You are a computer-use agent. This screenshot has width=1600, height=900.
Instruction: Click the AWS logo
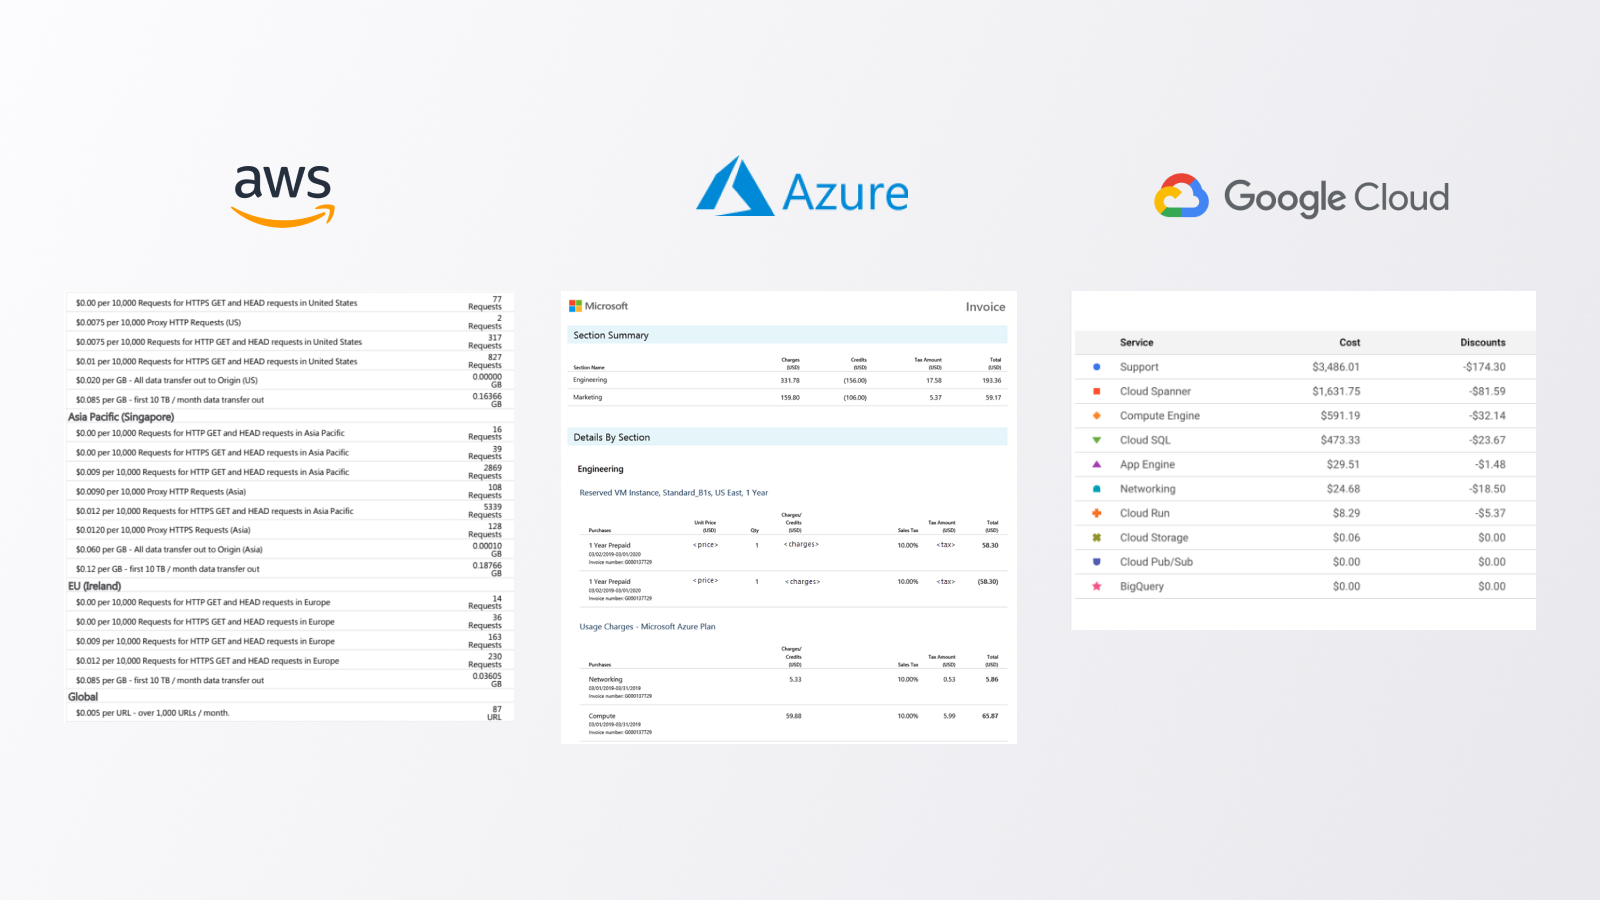pos(283,196)
